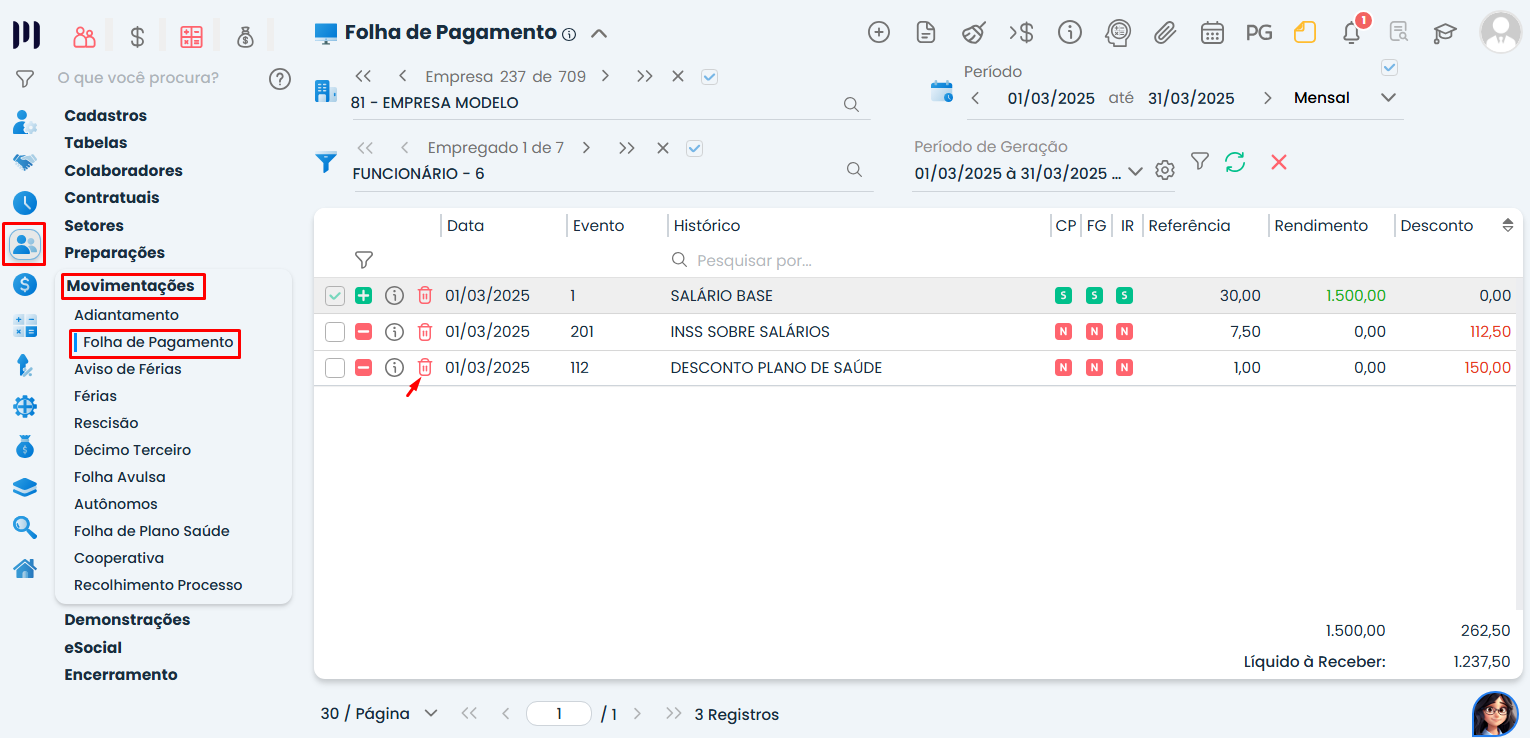Screen dimensions: 1530x738
Task: Open the attachments paperclip icon
Action: tap(1164, 33)
